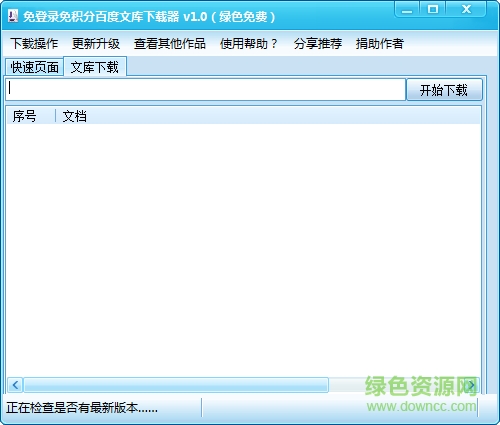This screenshot has width=500, height=425.
Task: Open the 下载操作 menu
Action: [34, 43]
